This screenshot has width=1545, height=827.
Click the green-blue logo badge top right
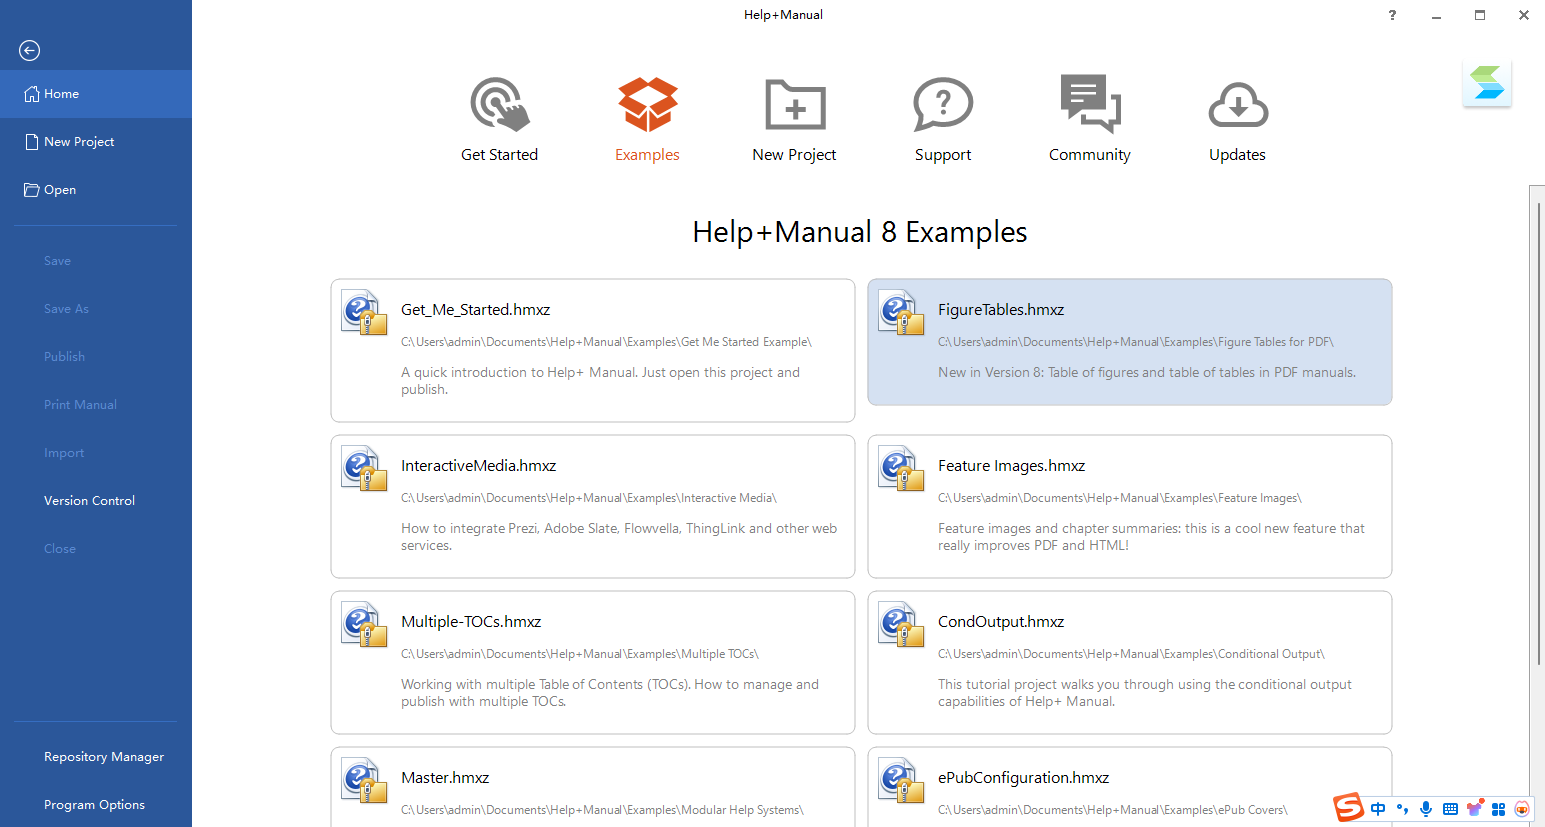coord(1487,83)
